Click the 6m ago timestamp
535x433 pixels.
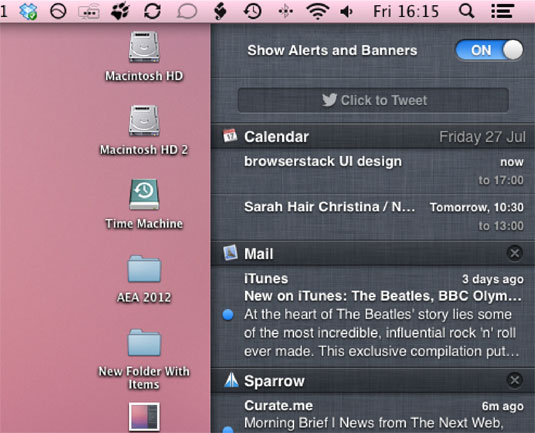point(503,406)
